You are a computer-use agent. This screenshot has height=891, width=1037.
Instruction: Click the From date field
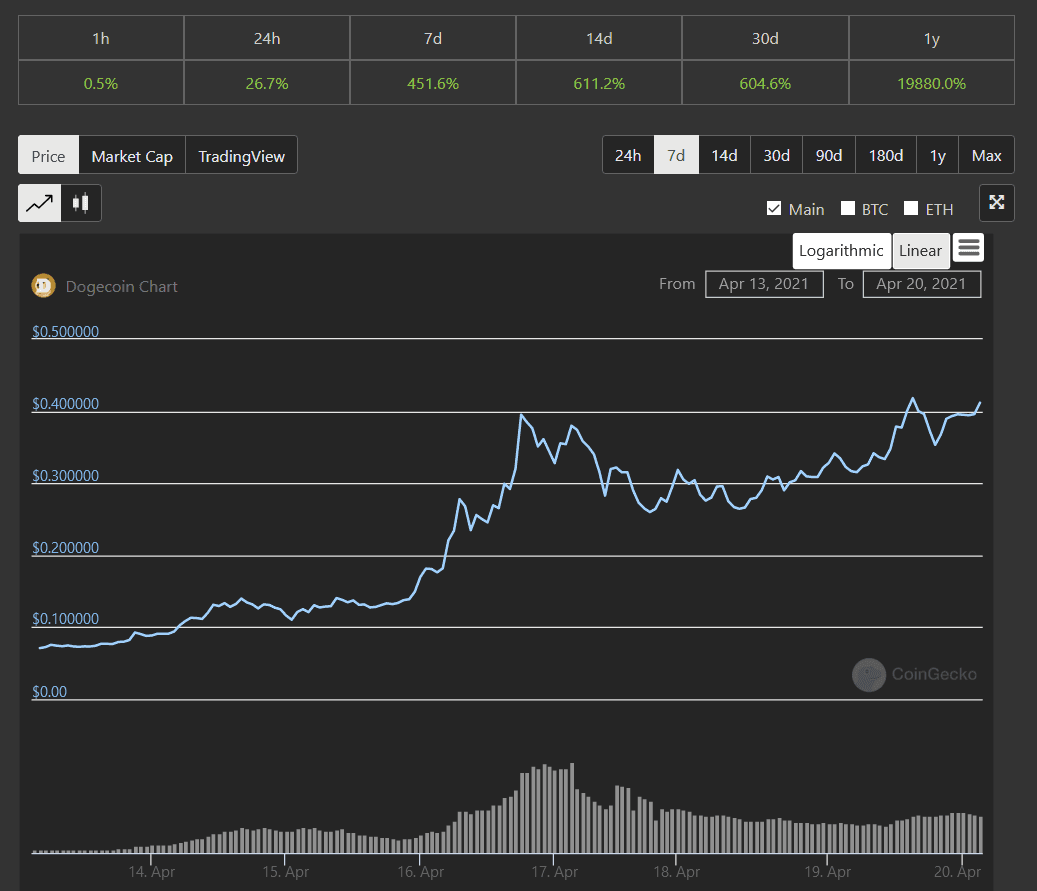764,284
